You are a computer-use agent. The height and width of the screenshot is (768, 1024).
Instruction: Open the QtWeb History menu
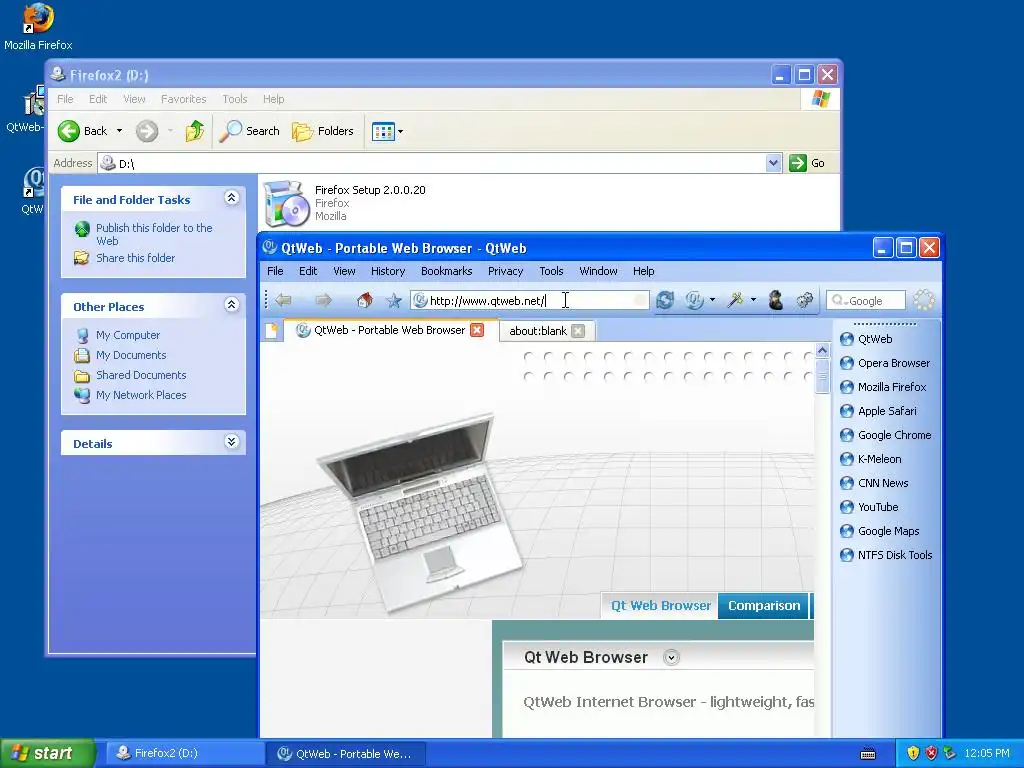tap(388, 271)
